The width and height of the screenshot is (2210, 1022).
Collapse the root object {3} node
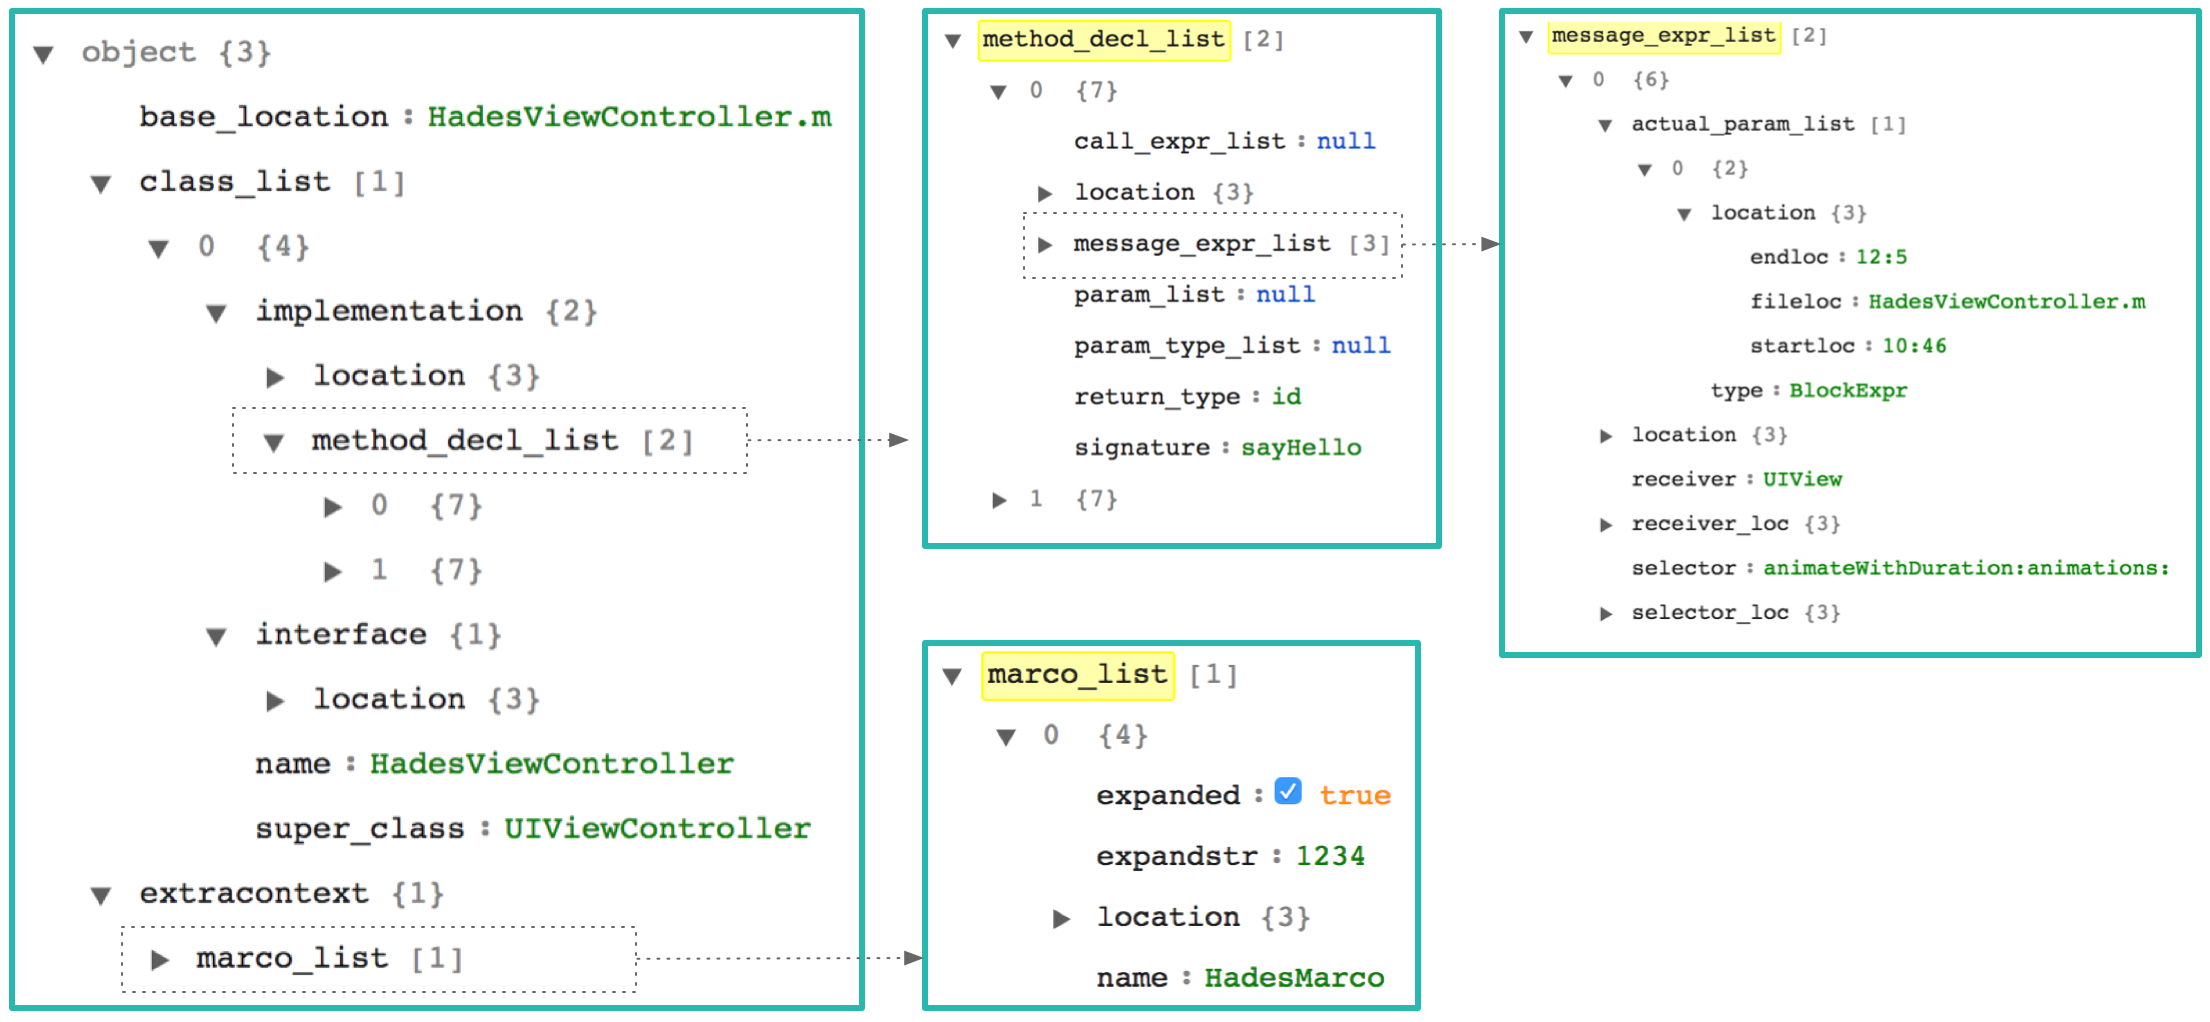tap(43, 54)
